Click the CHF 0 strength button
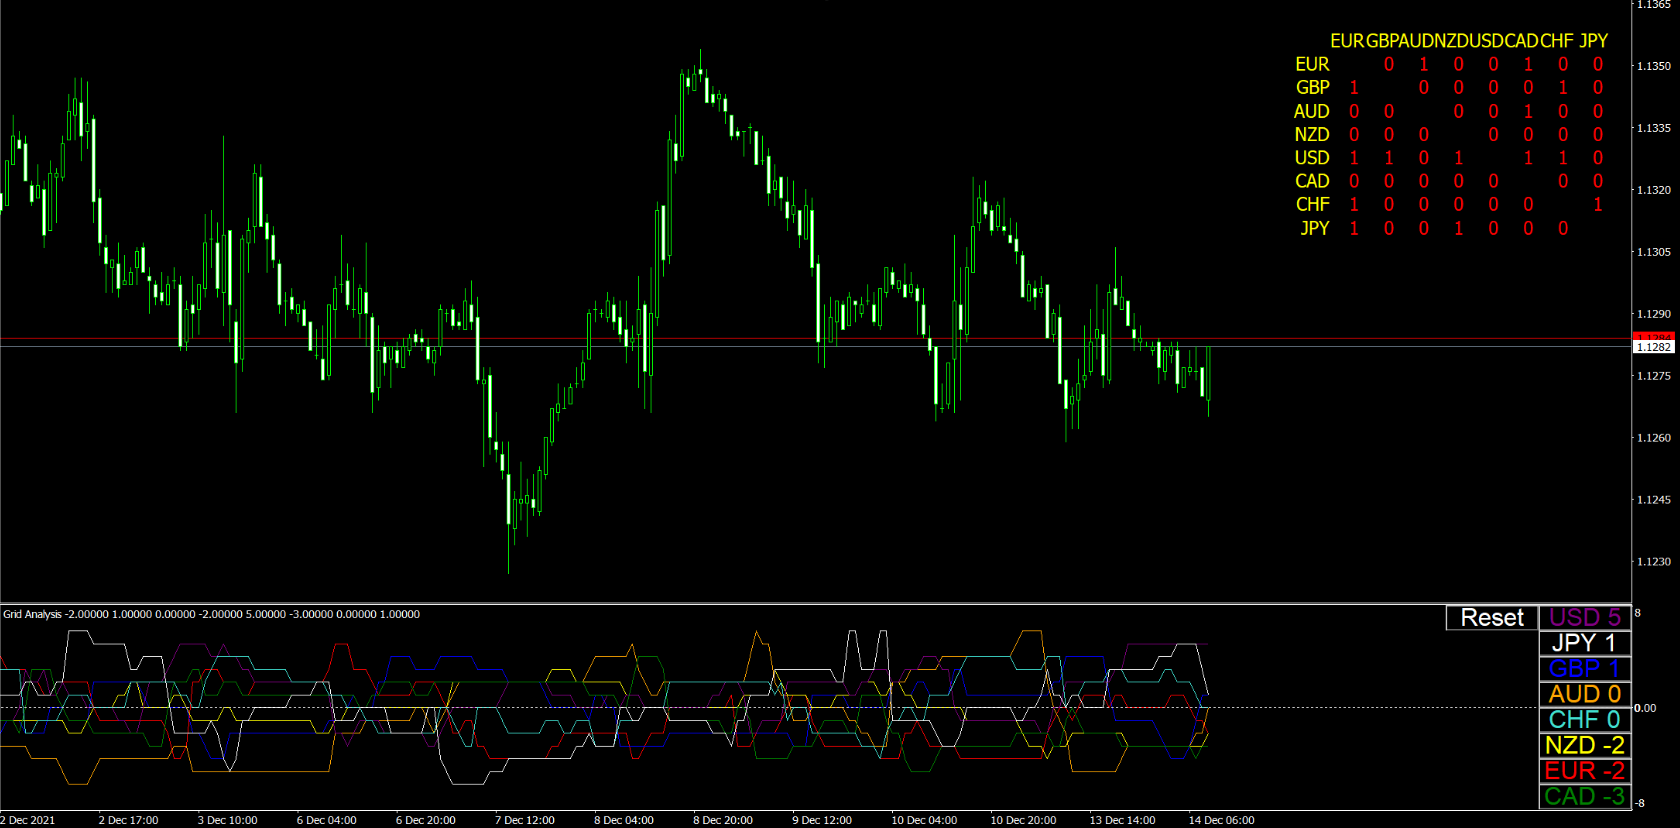This screenshot has width=1680, height=828. tap(1584, 720)
